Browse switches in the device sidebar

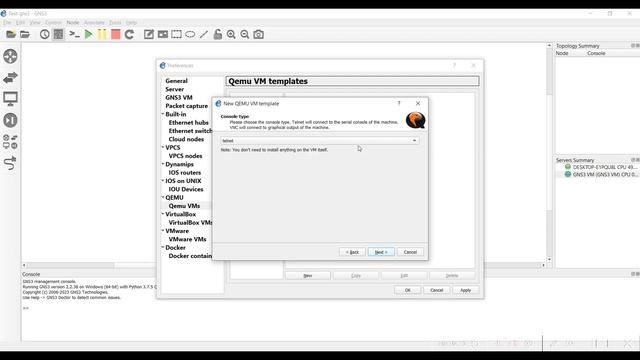(10, 78)
